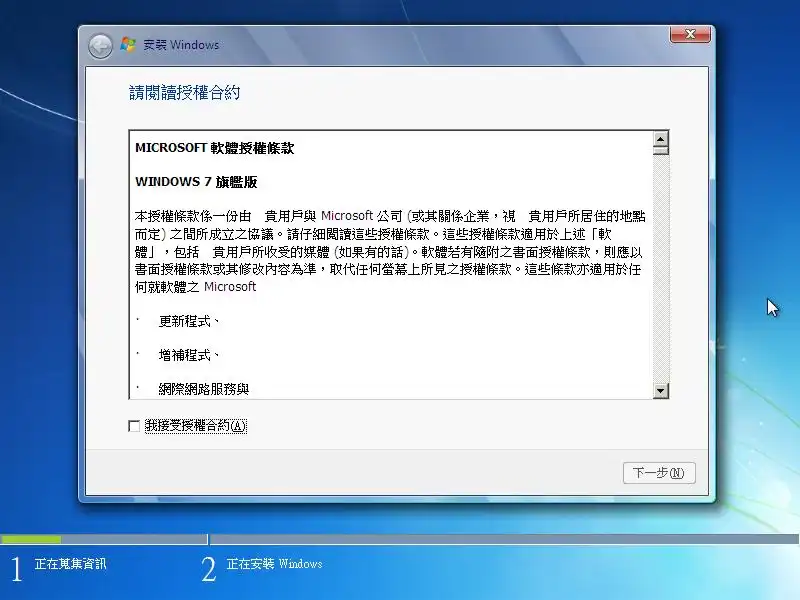The height and width of the screenshot is (600, 800).
Task: Click the license scrollbar up arrow
Action: click(x=661, y=139)
